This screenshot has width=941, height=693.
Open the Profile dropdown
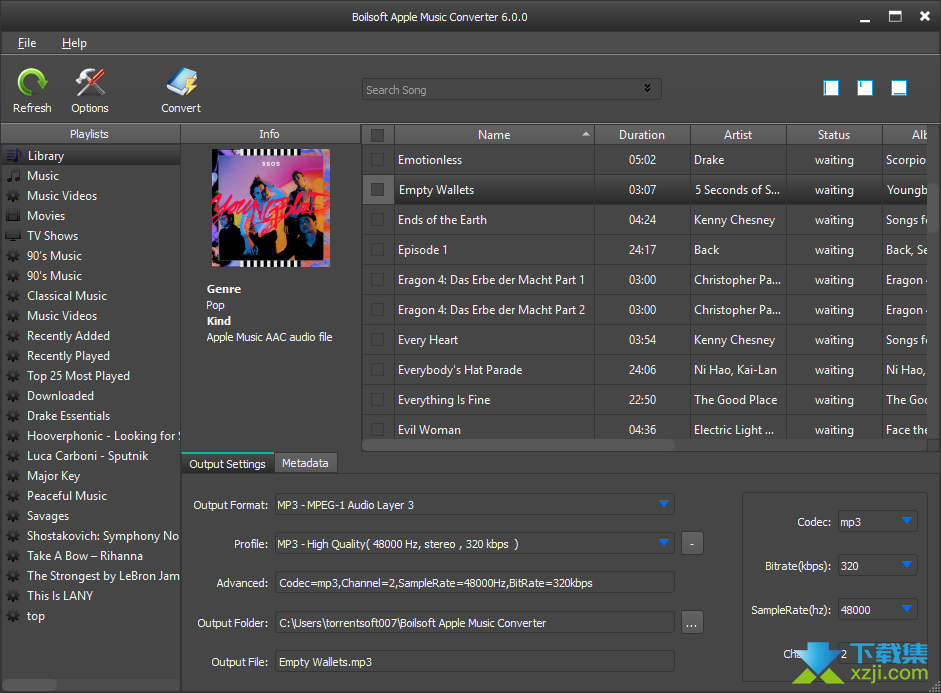click(x=664, y=543)
